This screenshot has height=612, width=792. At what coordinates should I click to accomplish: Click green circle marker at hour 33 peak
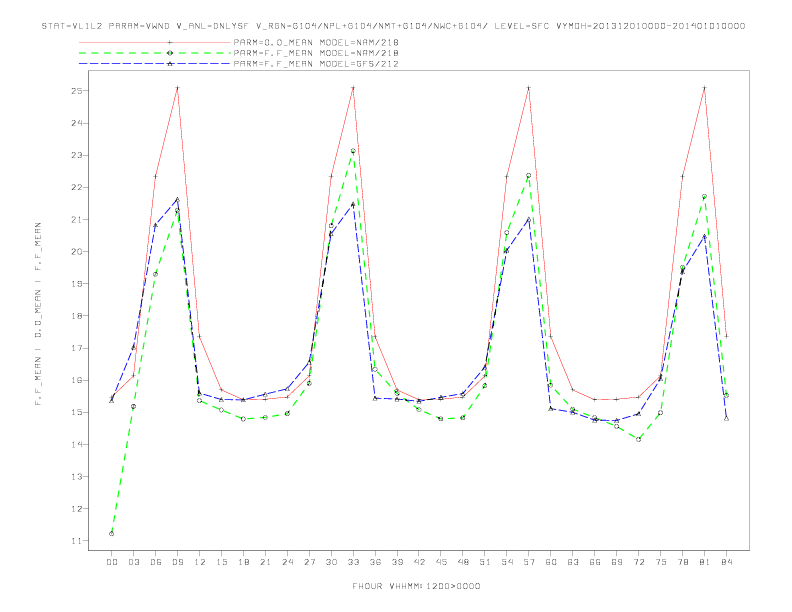[x=353, y=151]
